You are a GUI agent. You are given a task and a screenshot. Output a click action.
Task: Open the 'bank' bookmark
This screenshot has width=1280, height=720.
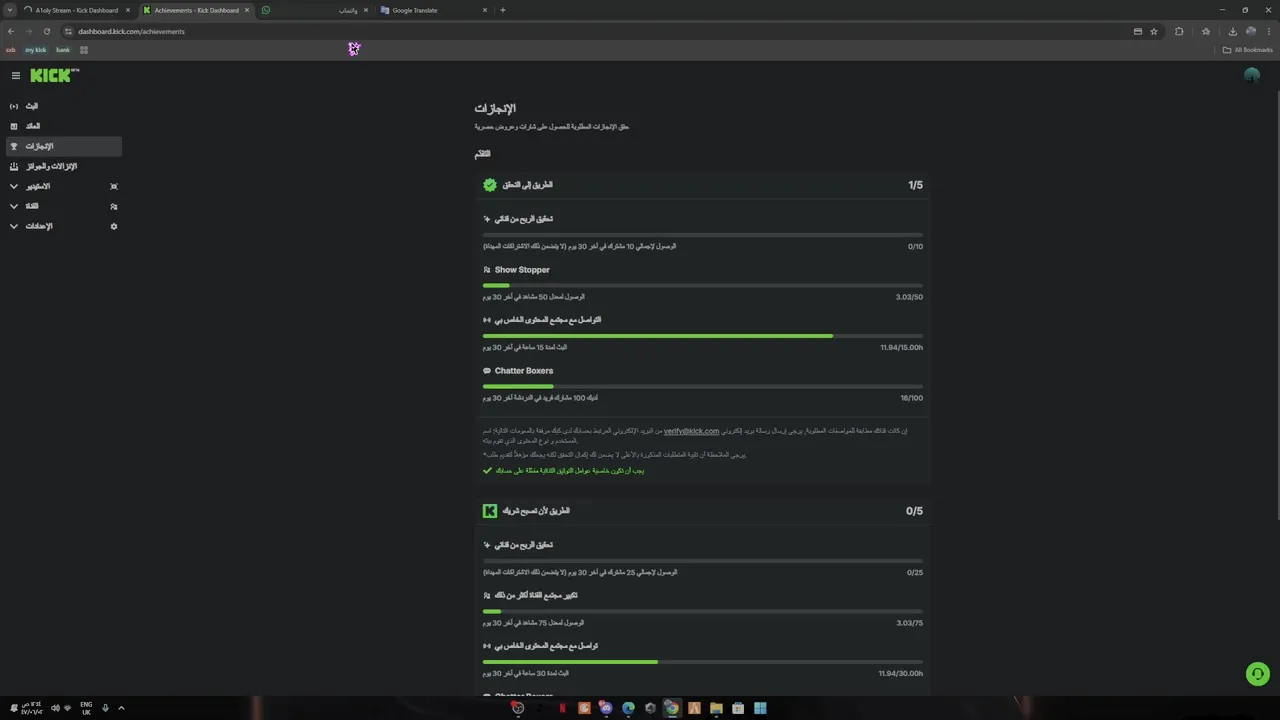(x=63, y=50)
